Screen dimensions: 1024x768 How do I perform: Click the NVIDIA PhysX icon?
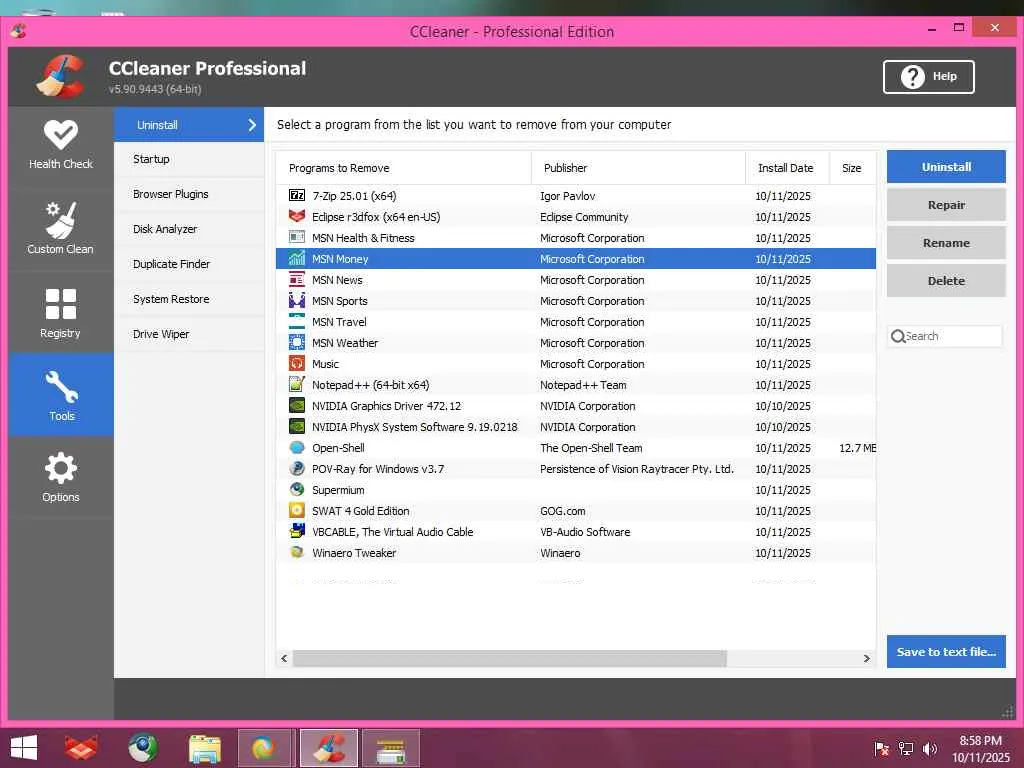296,426
